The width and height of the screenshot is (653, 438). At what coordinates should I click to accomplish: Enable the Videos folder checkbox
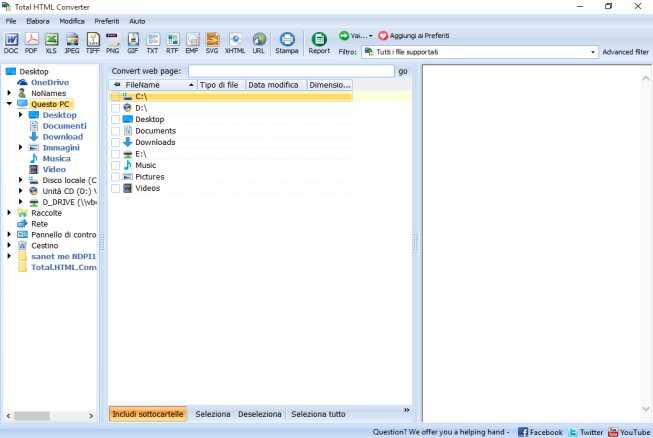click(x=116, y=188)
